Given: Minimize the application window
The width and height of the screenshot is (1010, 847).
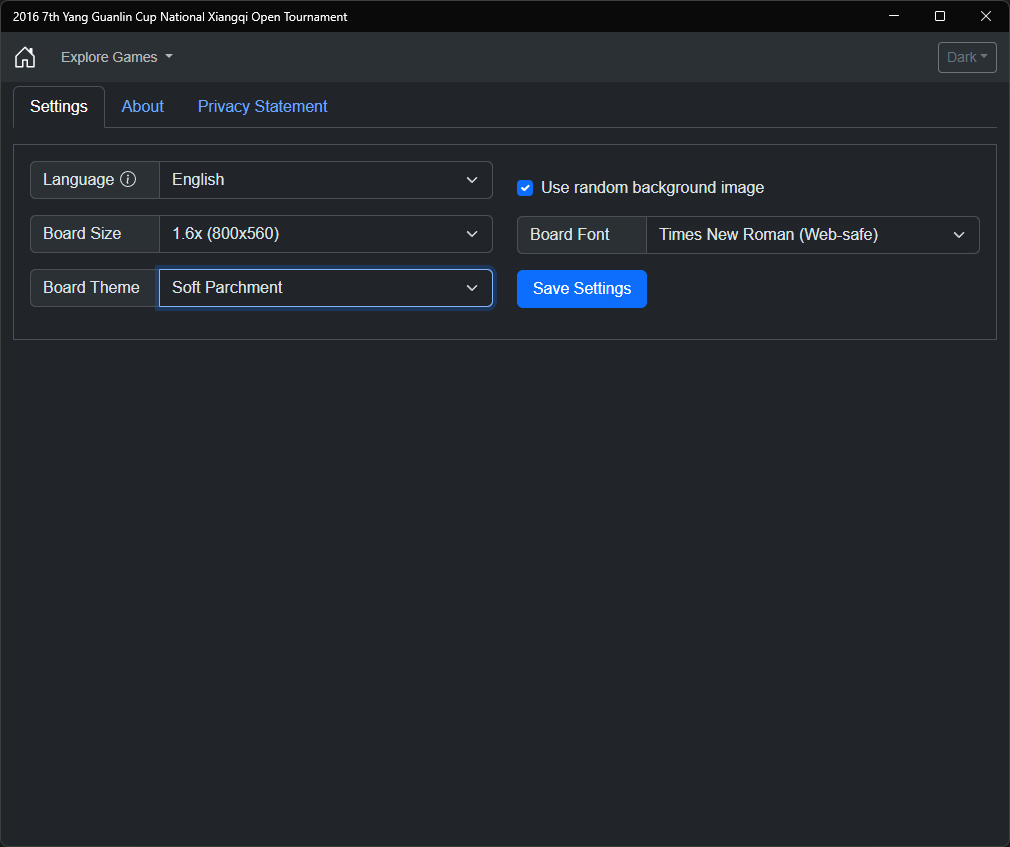Looking at the screenshot, I should pos(894,16).
